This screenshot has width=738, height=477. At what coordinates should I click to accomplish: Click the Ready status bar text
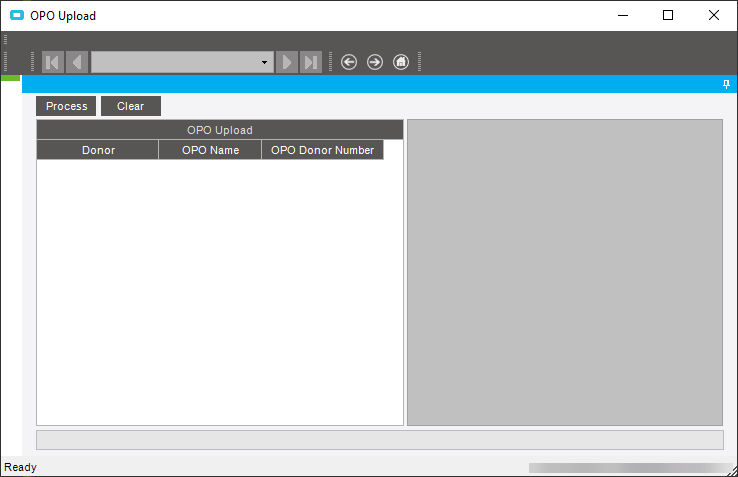(20, 467)
